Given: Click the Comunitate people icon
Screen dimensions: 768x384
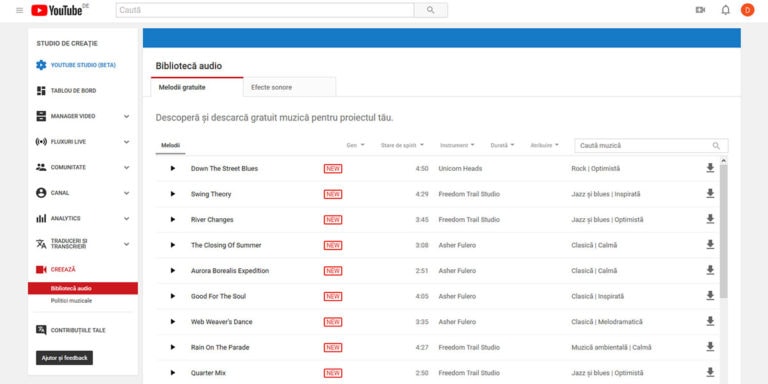Looking at the screenshot, I should [41, 167].
